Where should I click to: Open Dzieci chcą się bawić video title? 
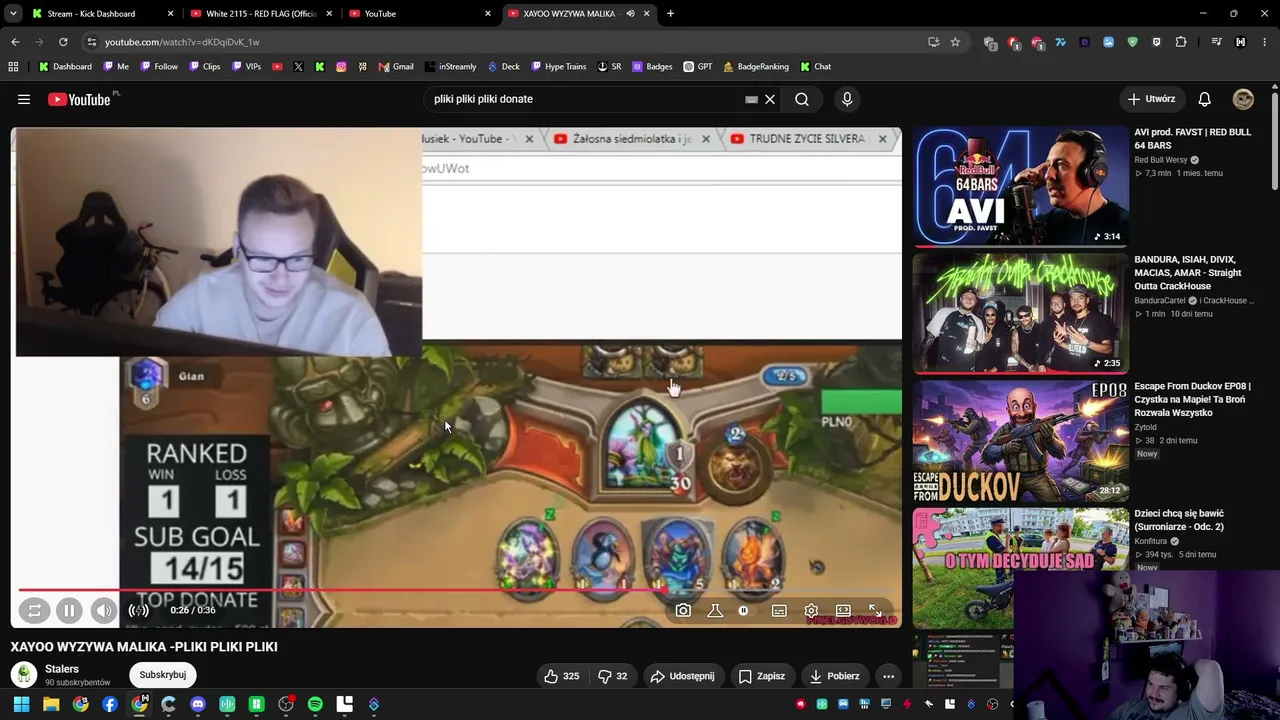[x=1179, y=520]
